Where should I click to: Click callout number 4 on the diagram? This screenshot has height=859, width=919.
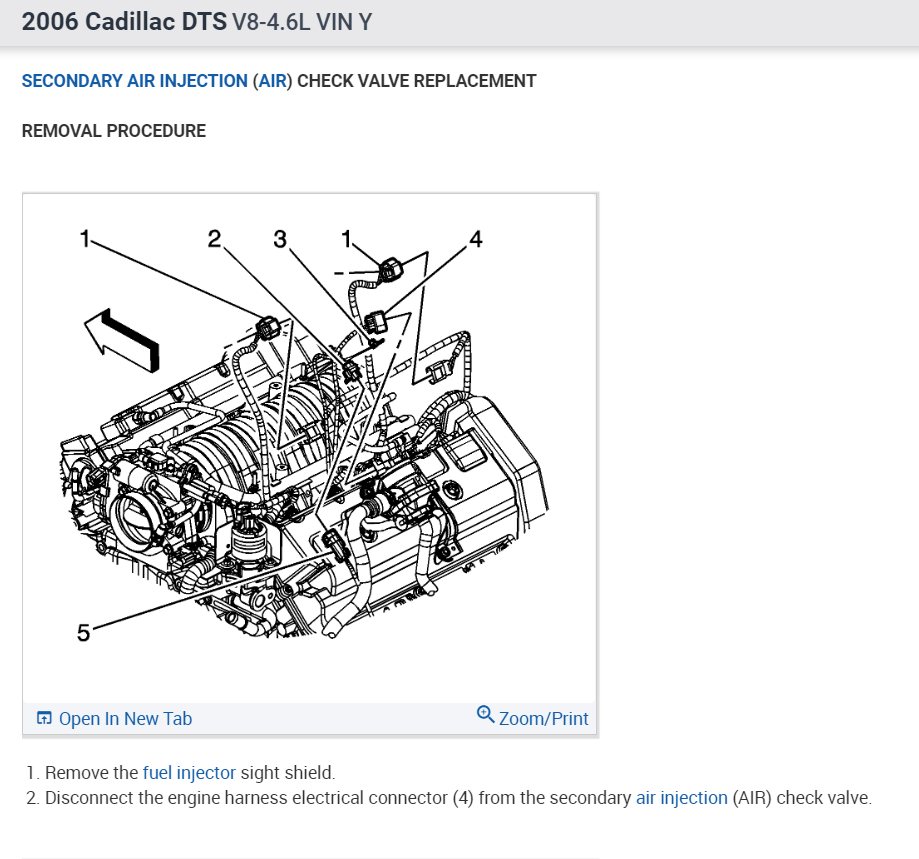coord(476,239)
